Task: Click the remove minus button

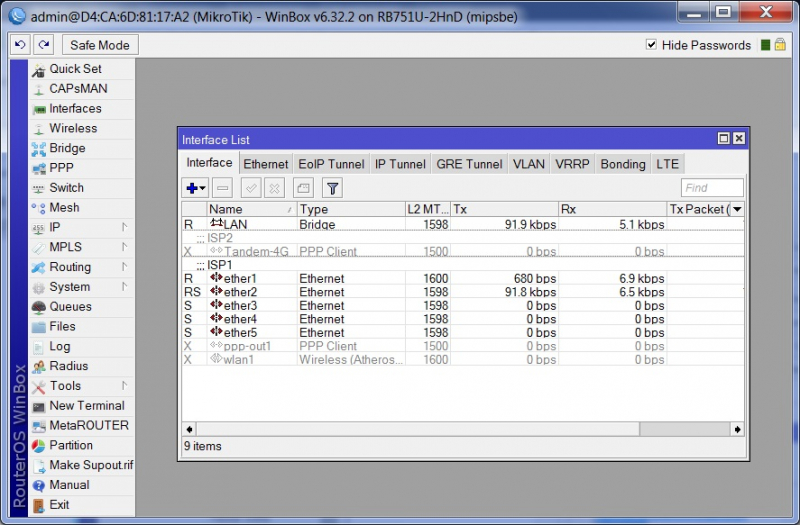Action: tap(223, 188)
